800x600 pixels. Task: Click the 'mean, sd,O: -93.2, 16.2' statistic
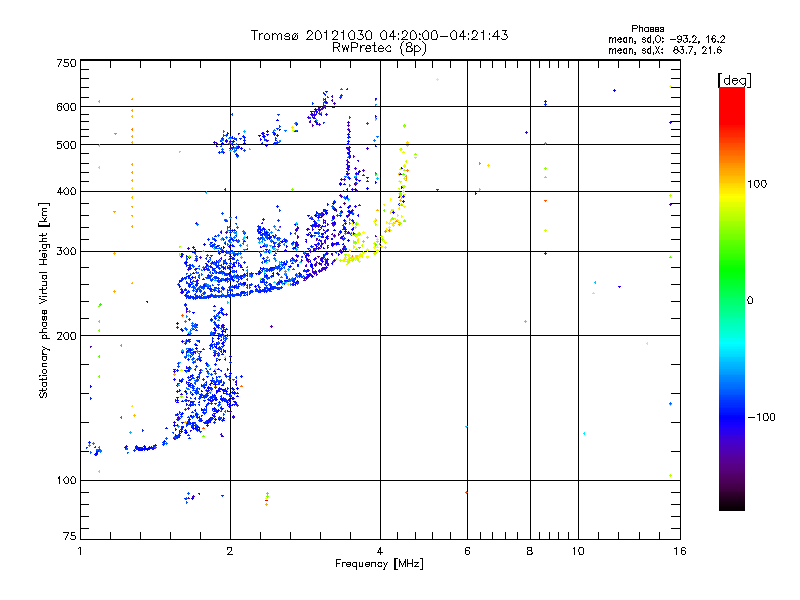[666, 39]
